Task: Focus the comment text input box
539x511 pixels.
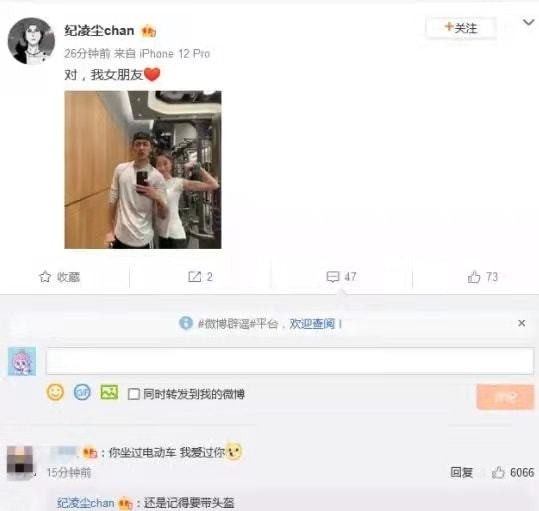Action: (290, 361)
